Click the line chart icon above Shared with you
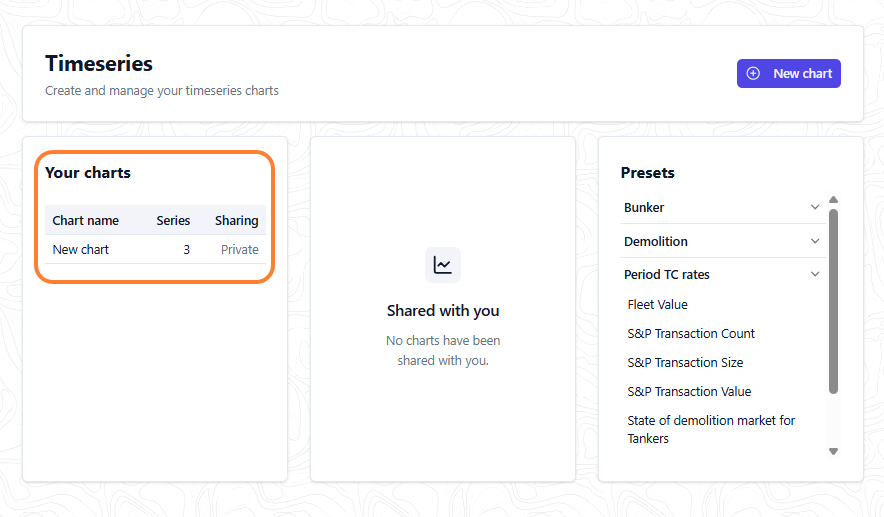 (x=443, y=265)
